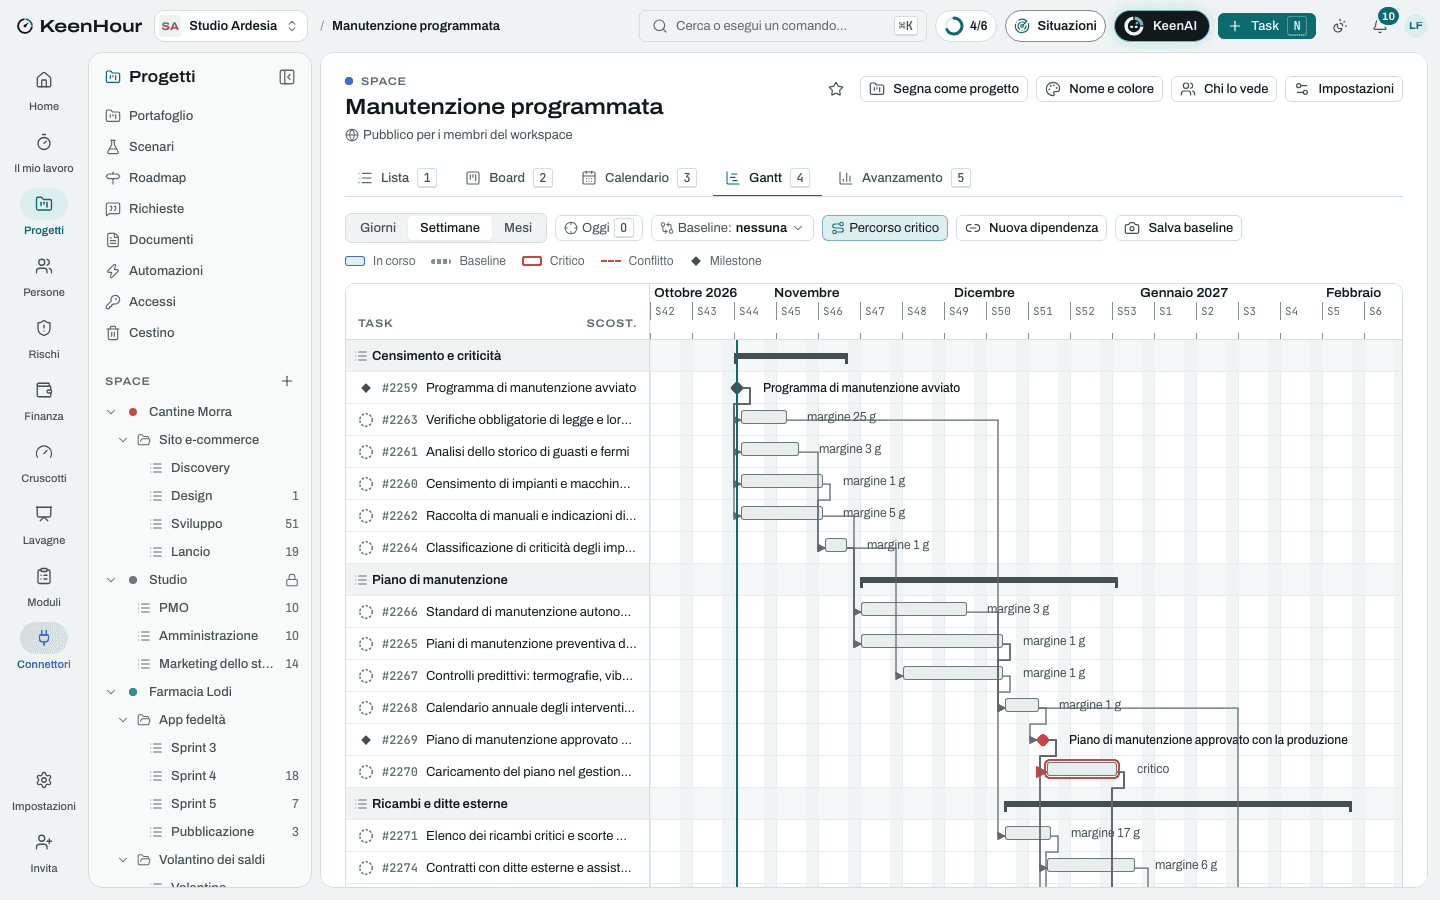The width and height of the screenshot is (1440, 900).
Task: Mark task #2270 Caricamento del piano complete
Action: (366, 772)
